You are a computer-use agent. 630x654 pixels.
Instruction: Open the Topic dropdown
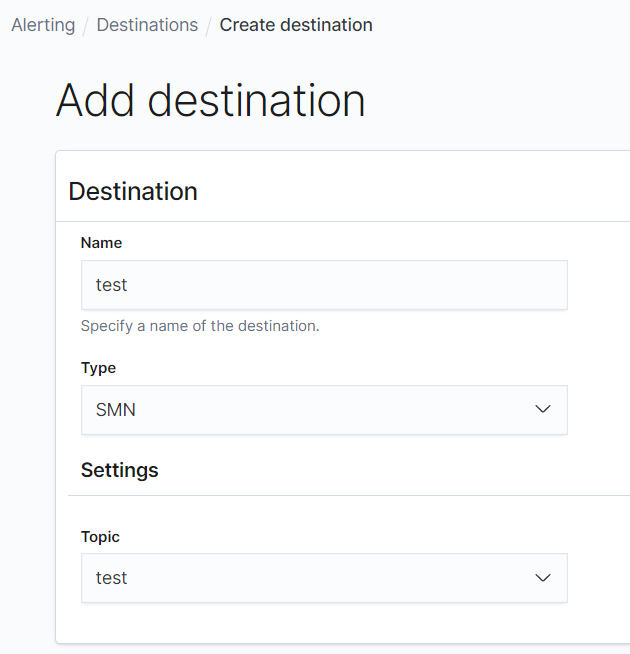coord(324,578)
